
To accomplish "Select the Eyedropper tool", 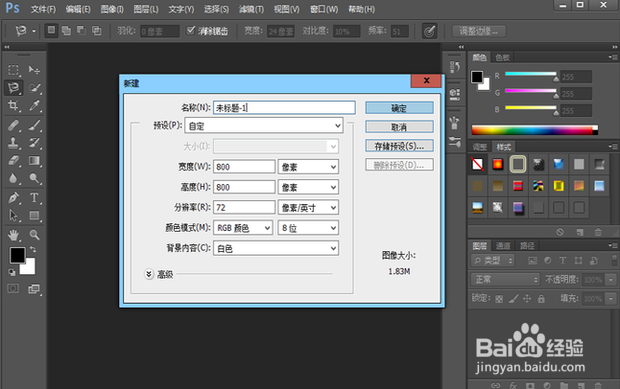I will pos(34,105).
